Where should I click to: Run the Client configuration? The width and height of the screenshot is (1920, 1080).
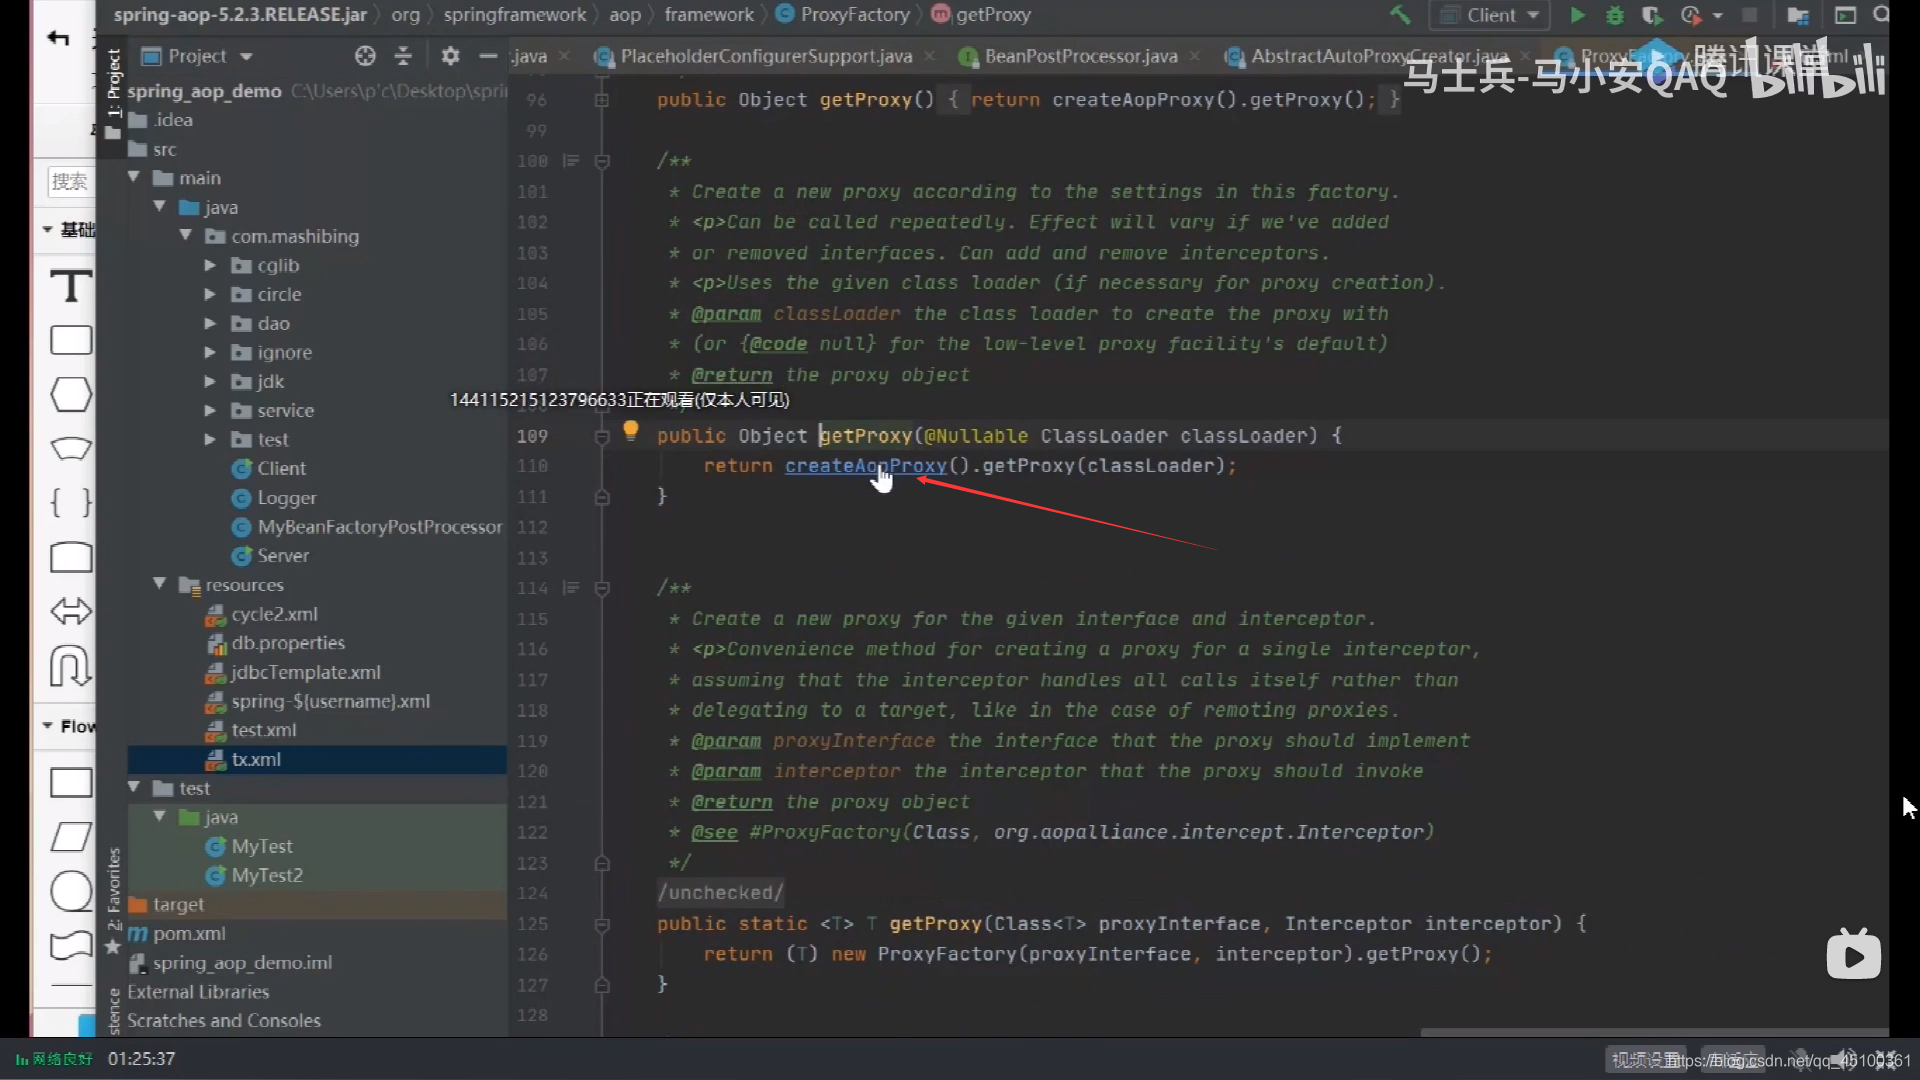[1577, 15]
